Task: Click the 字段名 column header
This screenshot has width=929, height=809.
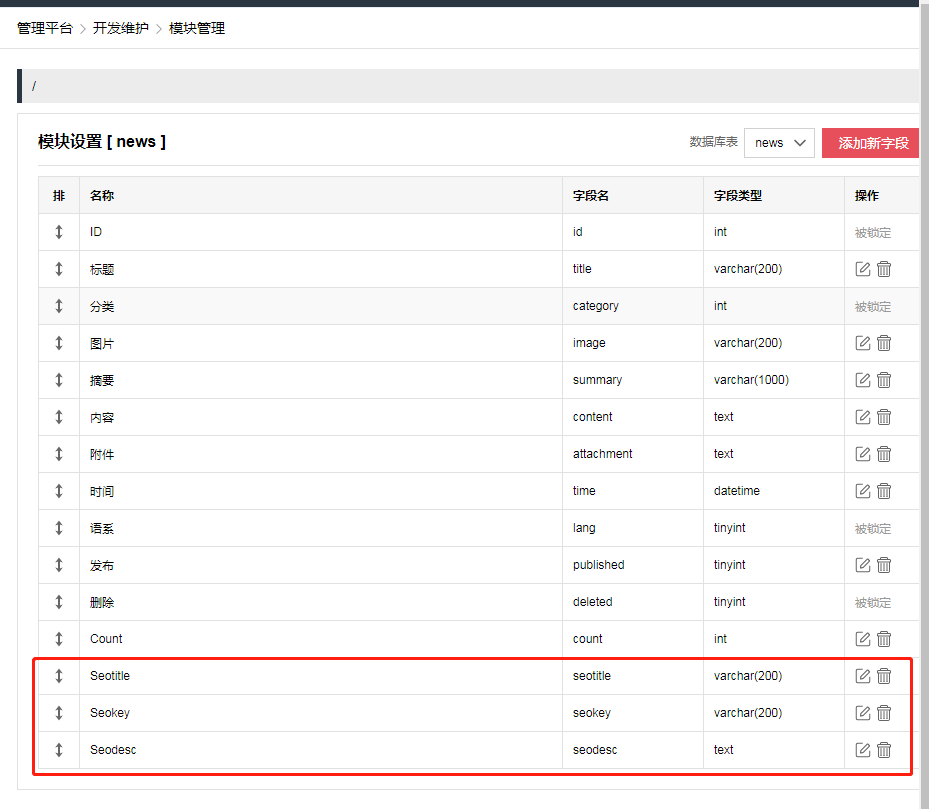Action: [591, 196]
